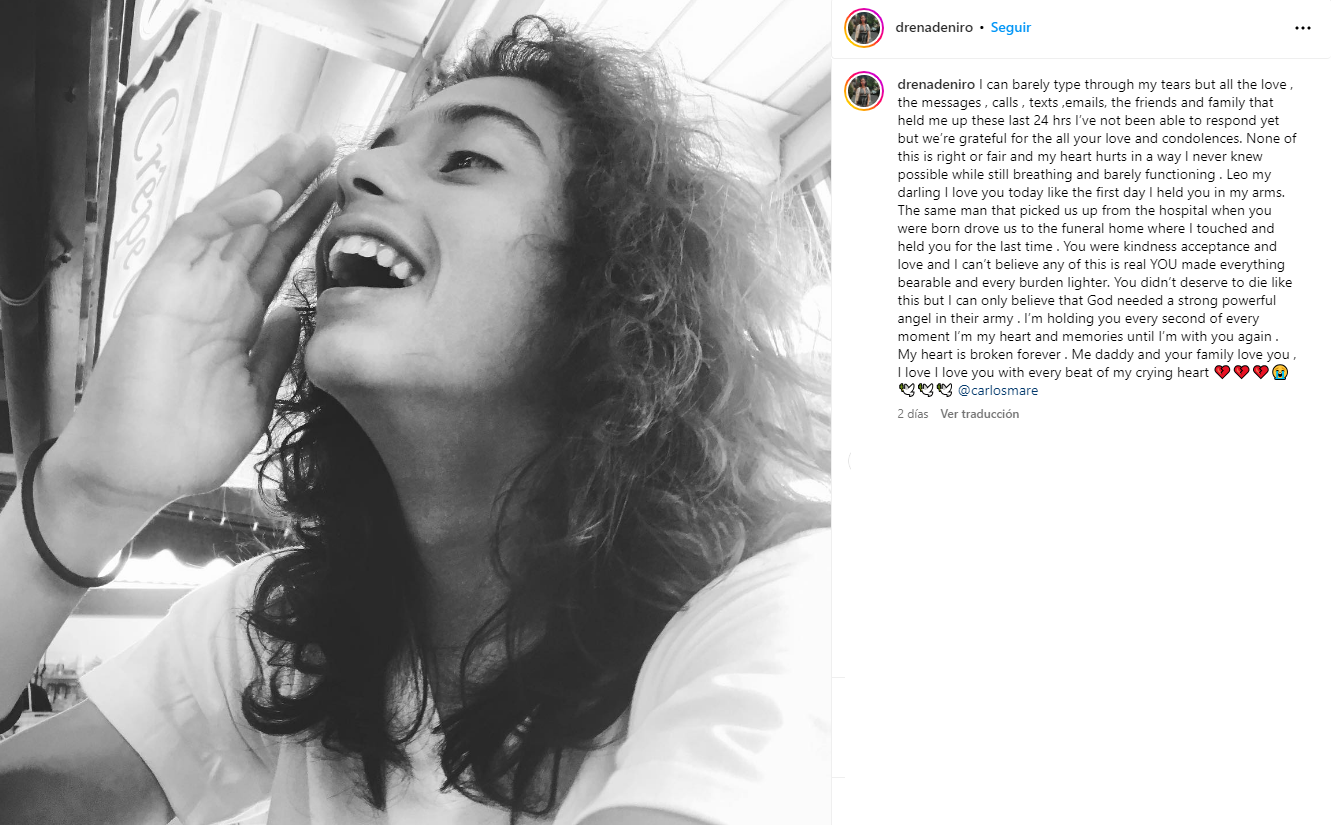
Task: Click the middle dove emoji
Action: [x=926, y=391]
